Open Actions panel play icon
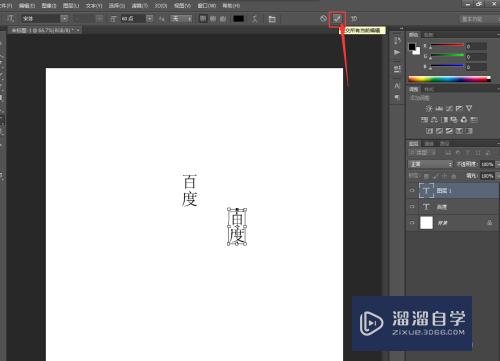The height and width of the screenshot is (361, 500). pyautogui.click(x=397, y=52)
